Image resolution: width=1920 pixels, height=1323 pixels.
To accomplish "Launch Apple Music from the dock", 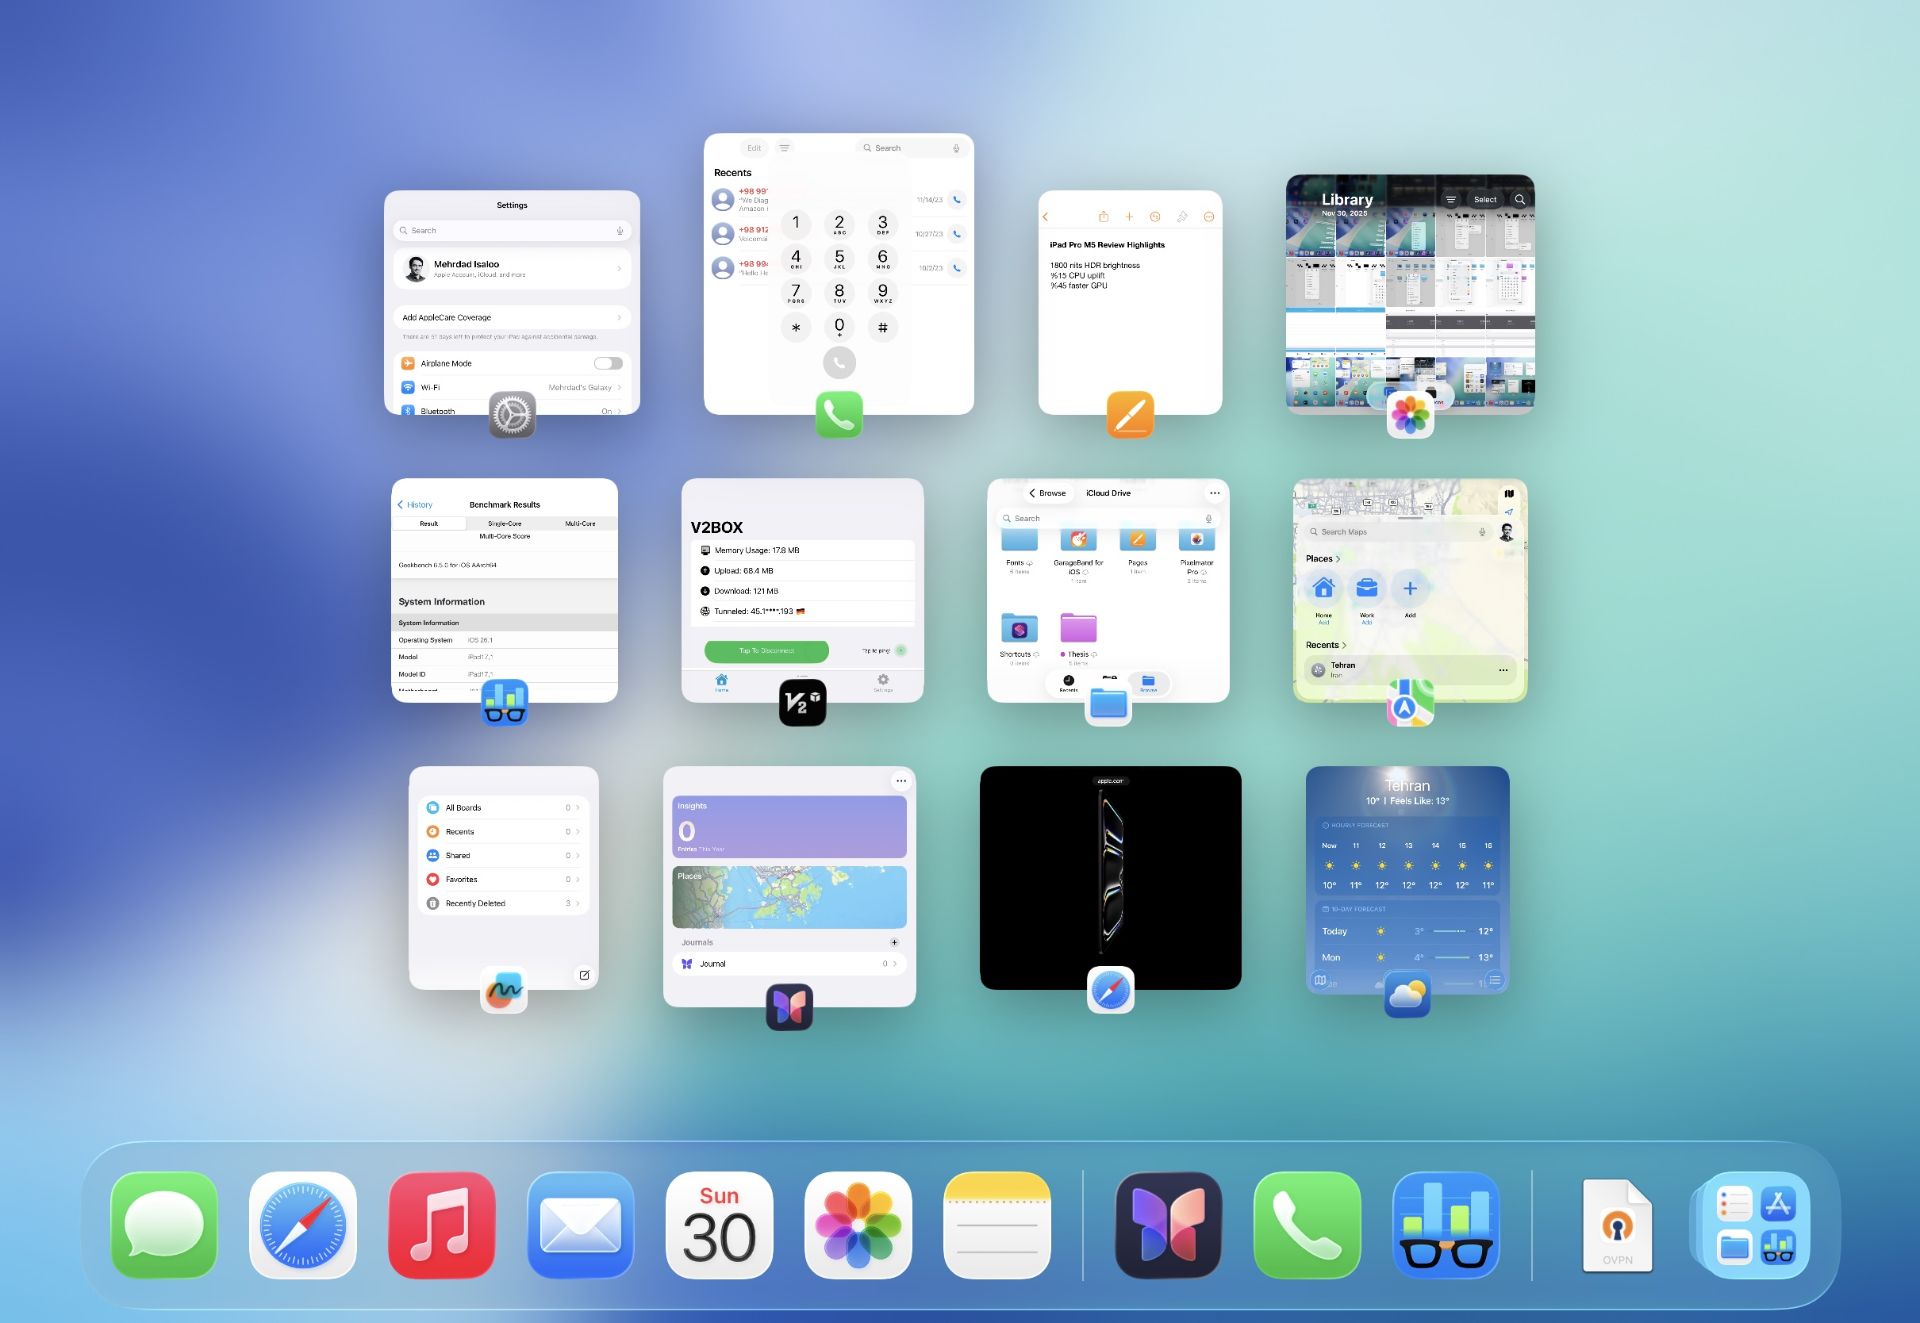I will [441, 1224].
